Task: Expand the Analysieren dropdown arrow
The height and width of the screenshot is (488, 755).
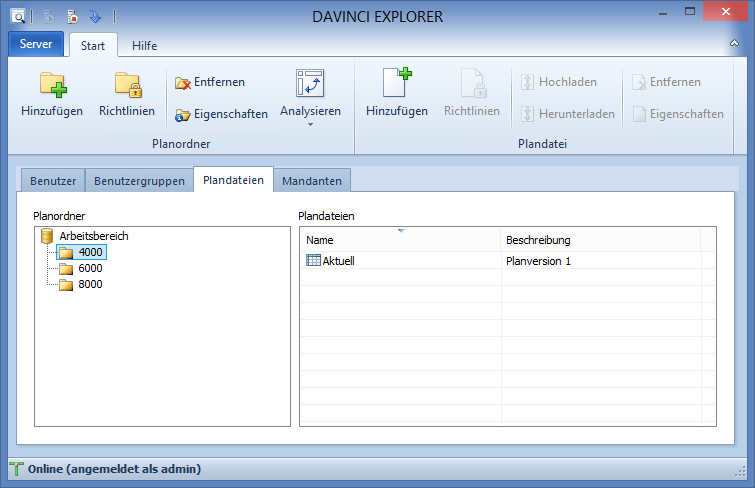Action: tap(310, 125)
